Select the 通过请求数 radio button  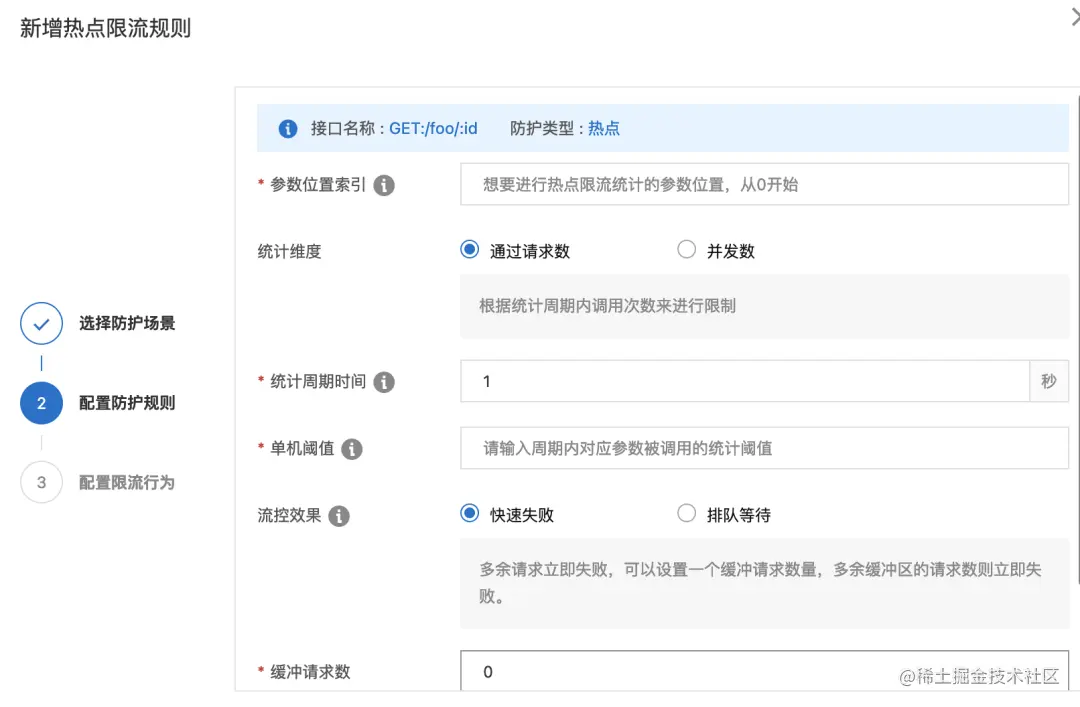470,249
